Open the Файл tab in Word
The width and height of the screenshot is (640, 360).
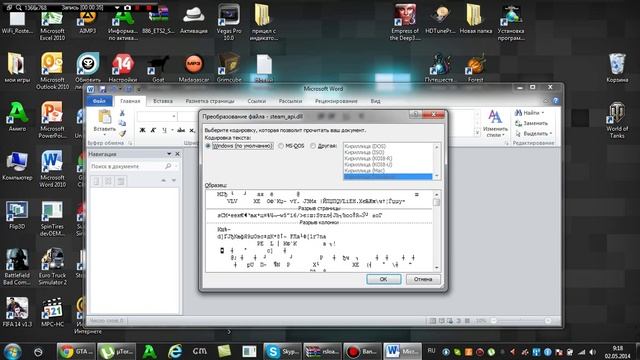(x=99, y=101)
